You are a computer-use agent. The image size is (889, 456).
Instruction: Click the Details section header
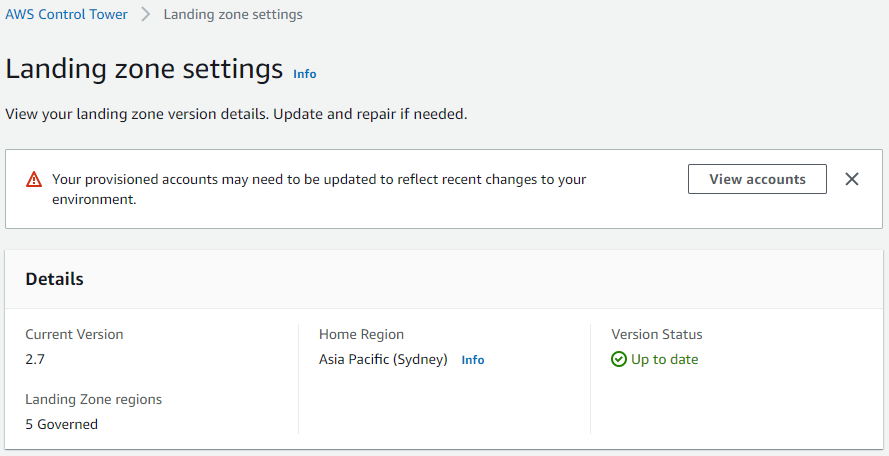tap(54, 279)
